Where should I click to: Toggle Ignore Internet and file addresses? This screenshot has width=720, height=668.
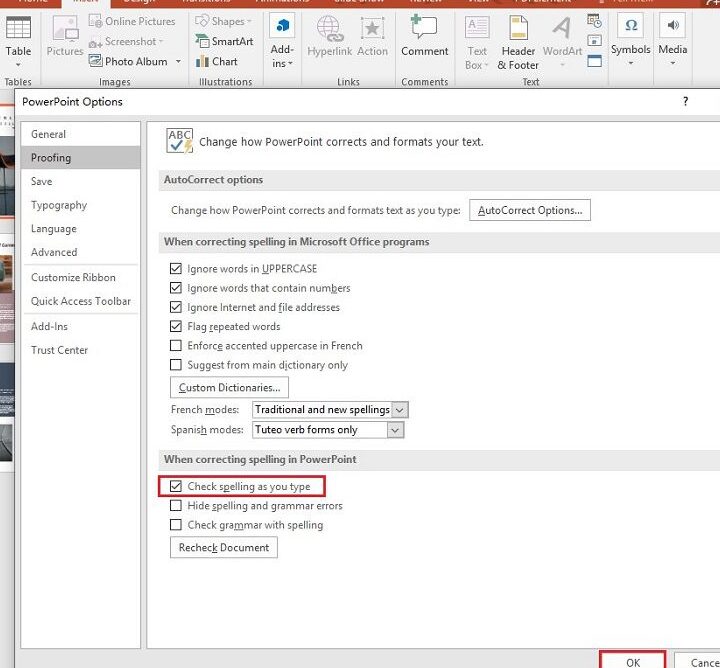tap(175, 307)
